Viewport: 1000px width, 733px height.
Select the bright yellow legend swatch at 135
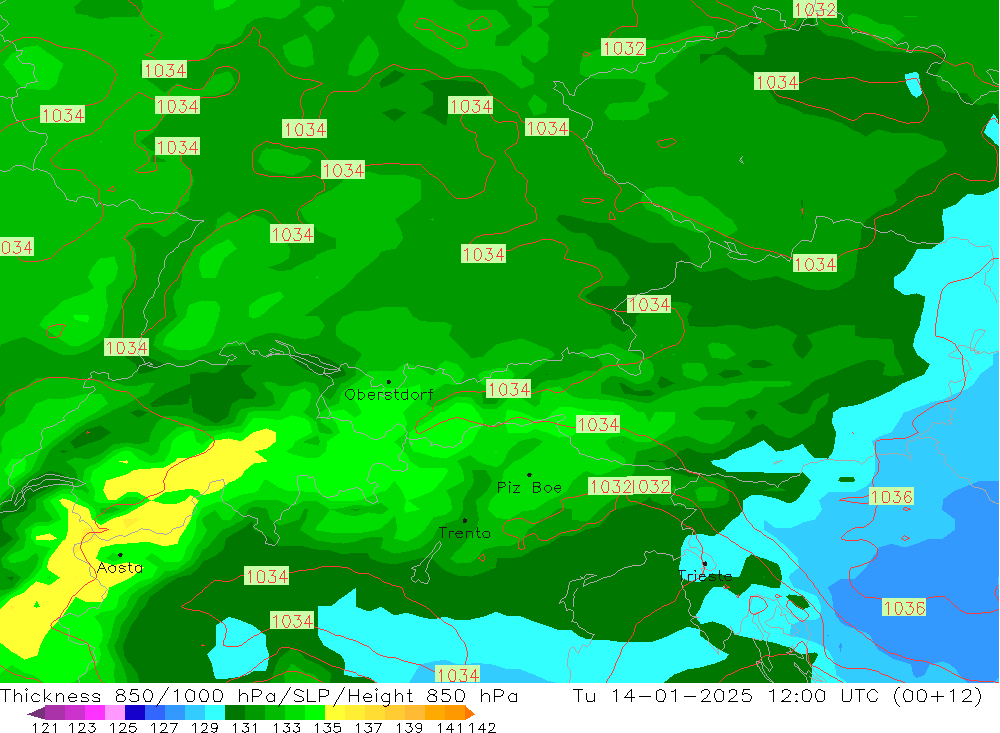coord(335,713)
